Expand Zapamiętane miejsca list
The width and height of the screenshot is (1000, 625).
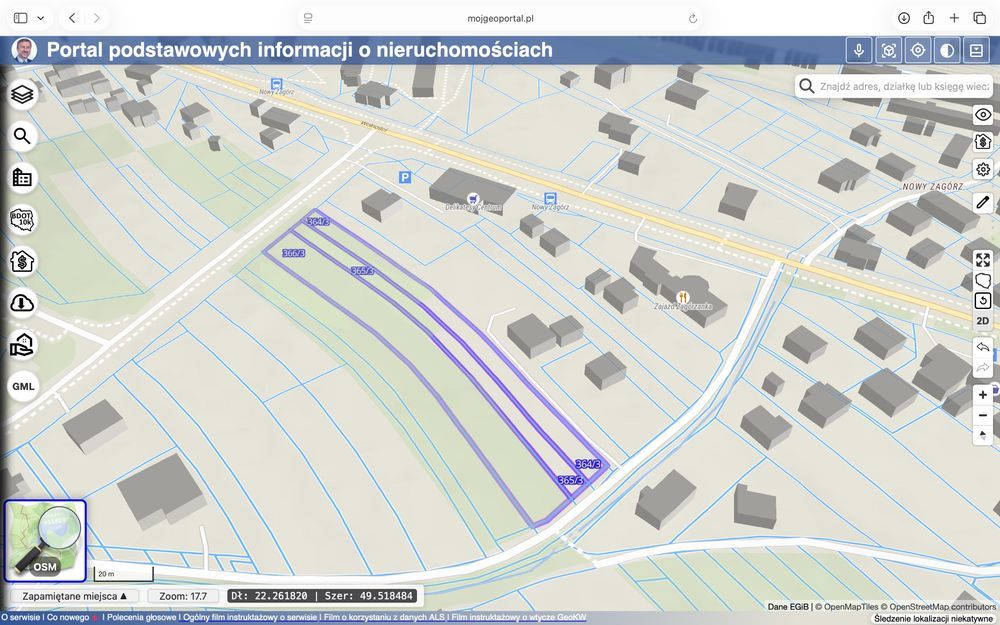click(x=75, y=596)
